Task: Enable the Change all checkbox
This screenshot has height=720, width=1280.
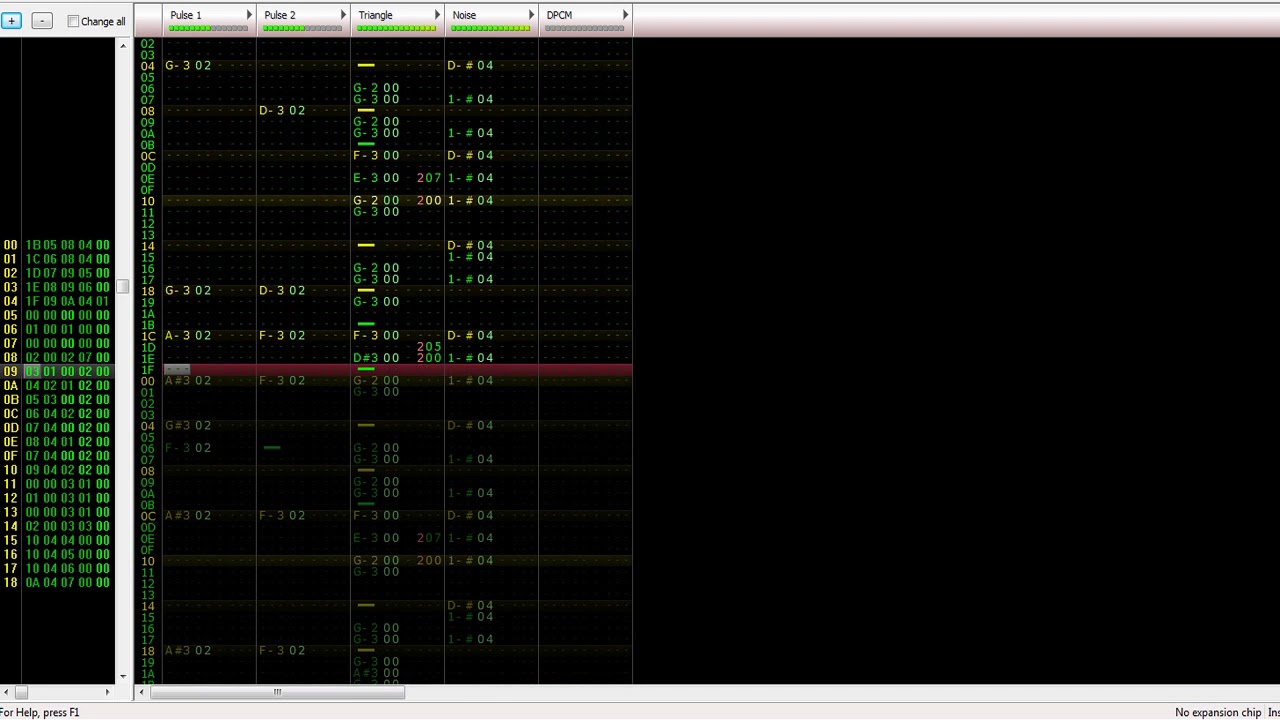Action: point(73,21)
